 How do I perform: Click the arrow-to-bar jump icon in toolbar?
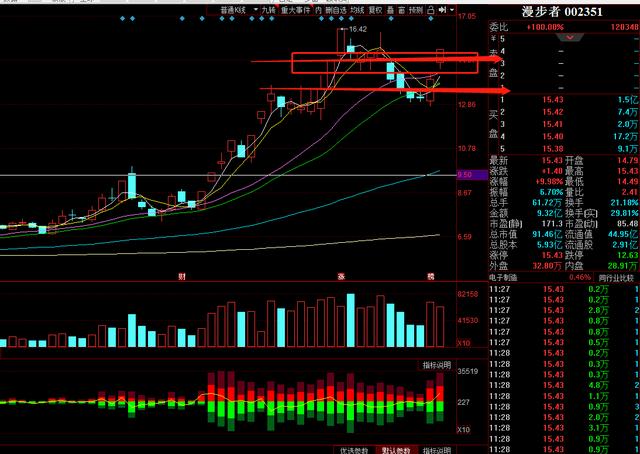pos(442,10)
